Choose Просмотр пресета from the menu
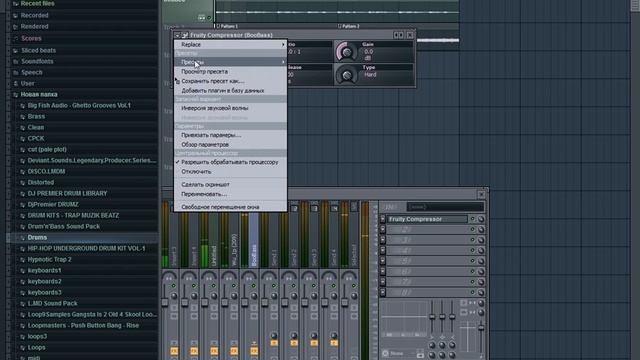 coord(230,71)
